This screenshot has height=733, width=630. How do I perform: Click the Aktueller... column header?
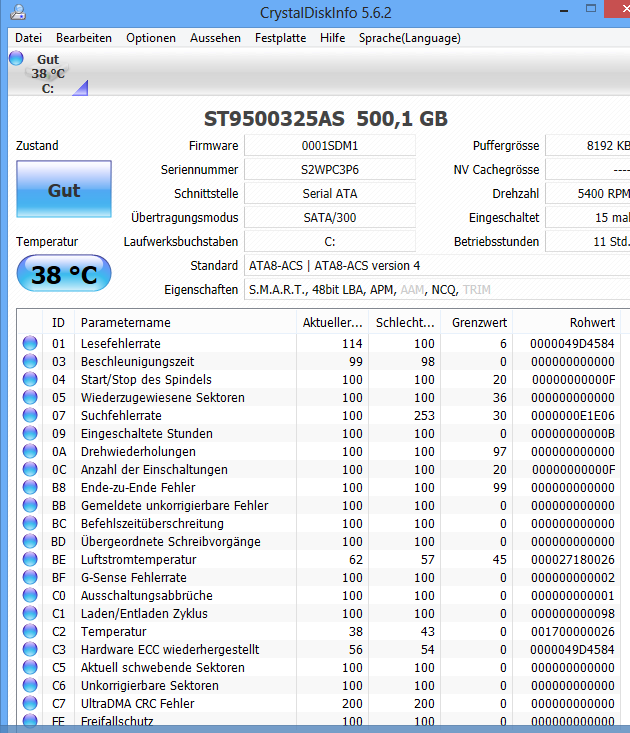[332, 323]
